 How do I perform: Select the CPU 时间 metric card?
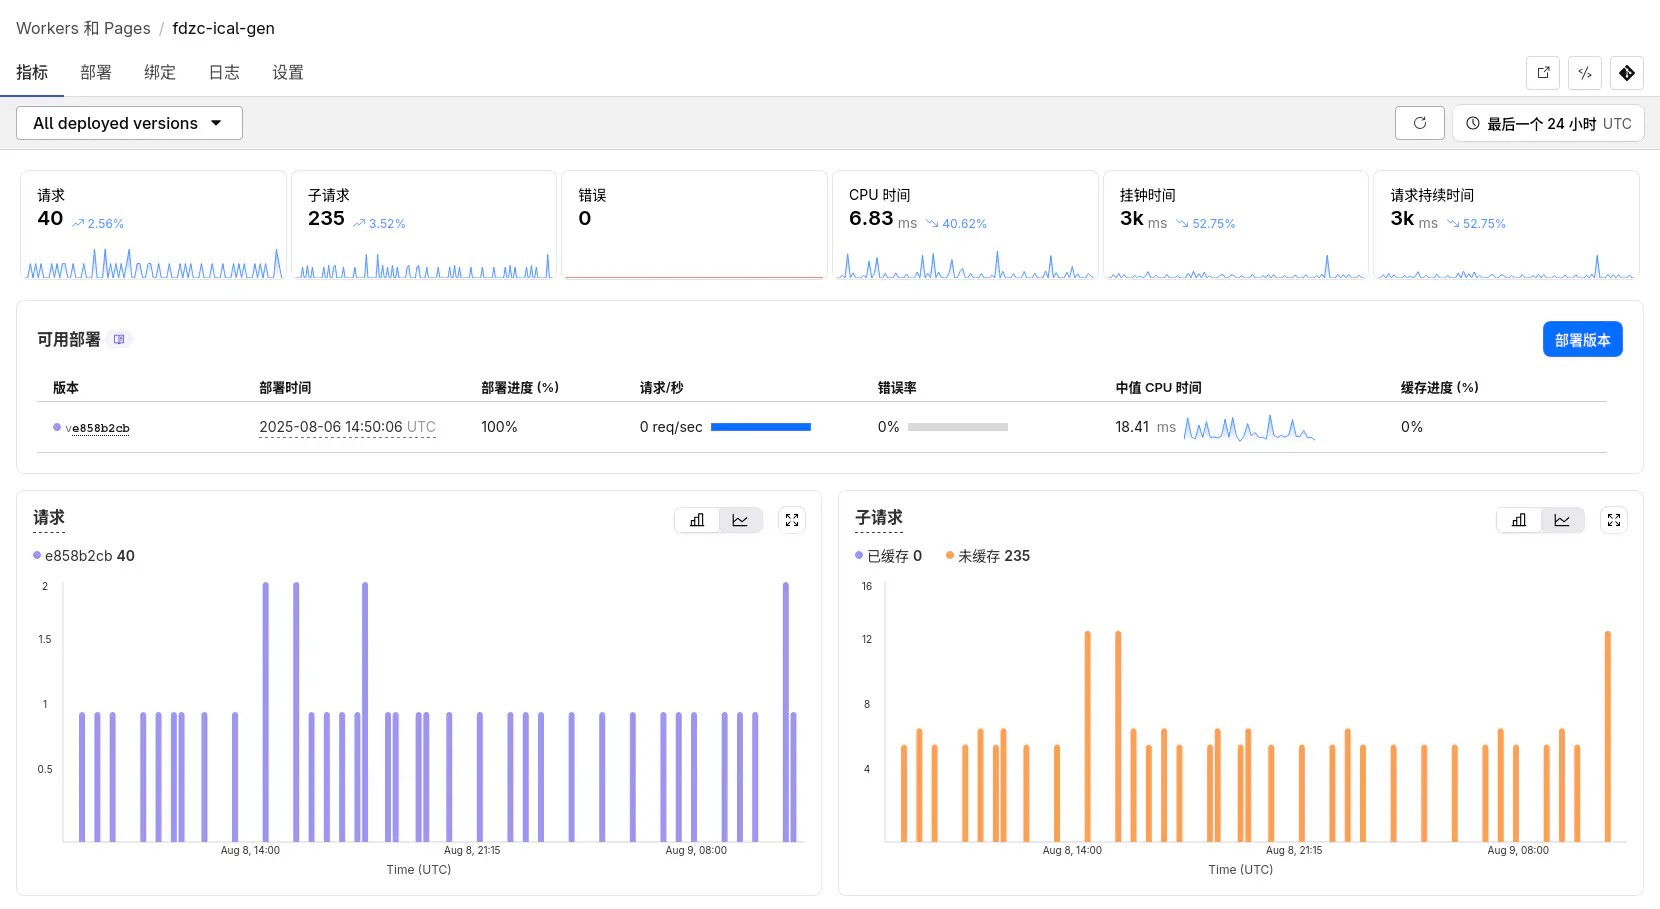coord(965,224)
